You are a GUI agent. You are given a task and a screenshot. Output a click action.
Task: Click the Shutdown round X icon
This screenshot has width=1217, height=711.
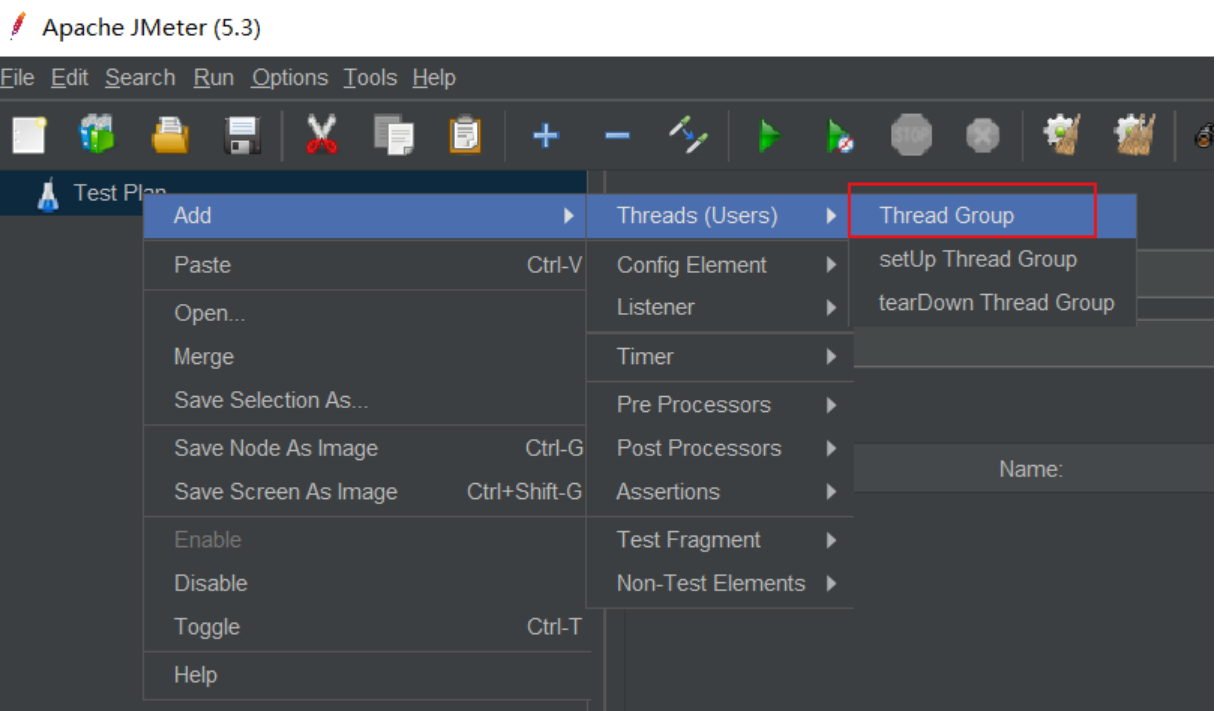point(983,135)
